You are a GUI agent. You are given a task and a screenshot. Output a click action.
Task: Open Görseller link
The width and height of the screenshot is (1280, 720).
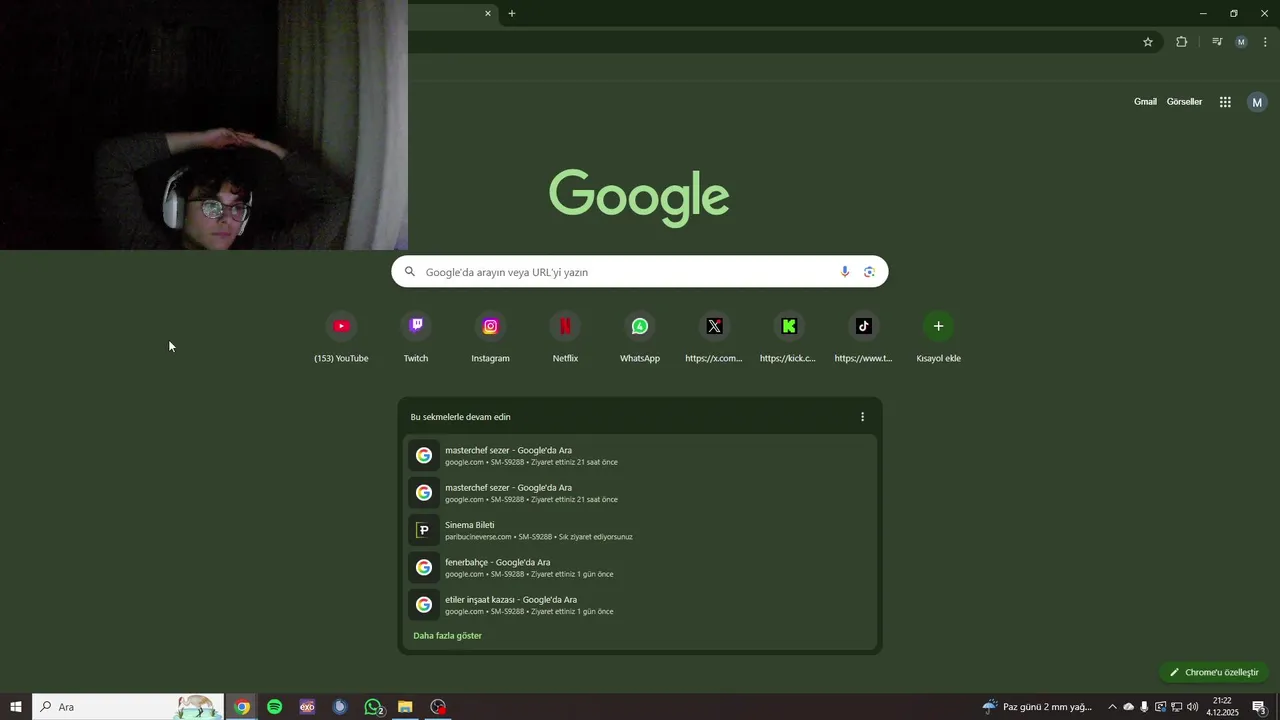click(1184, 102)
